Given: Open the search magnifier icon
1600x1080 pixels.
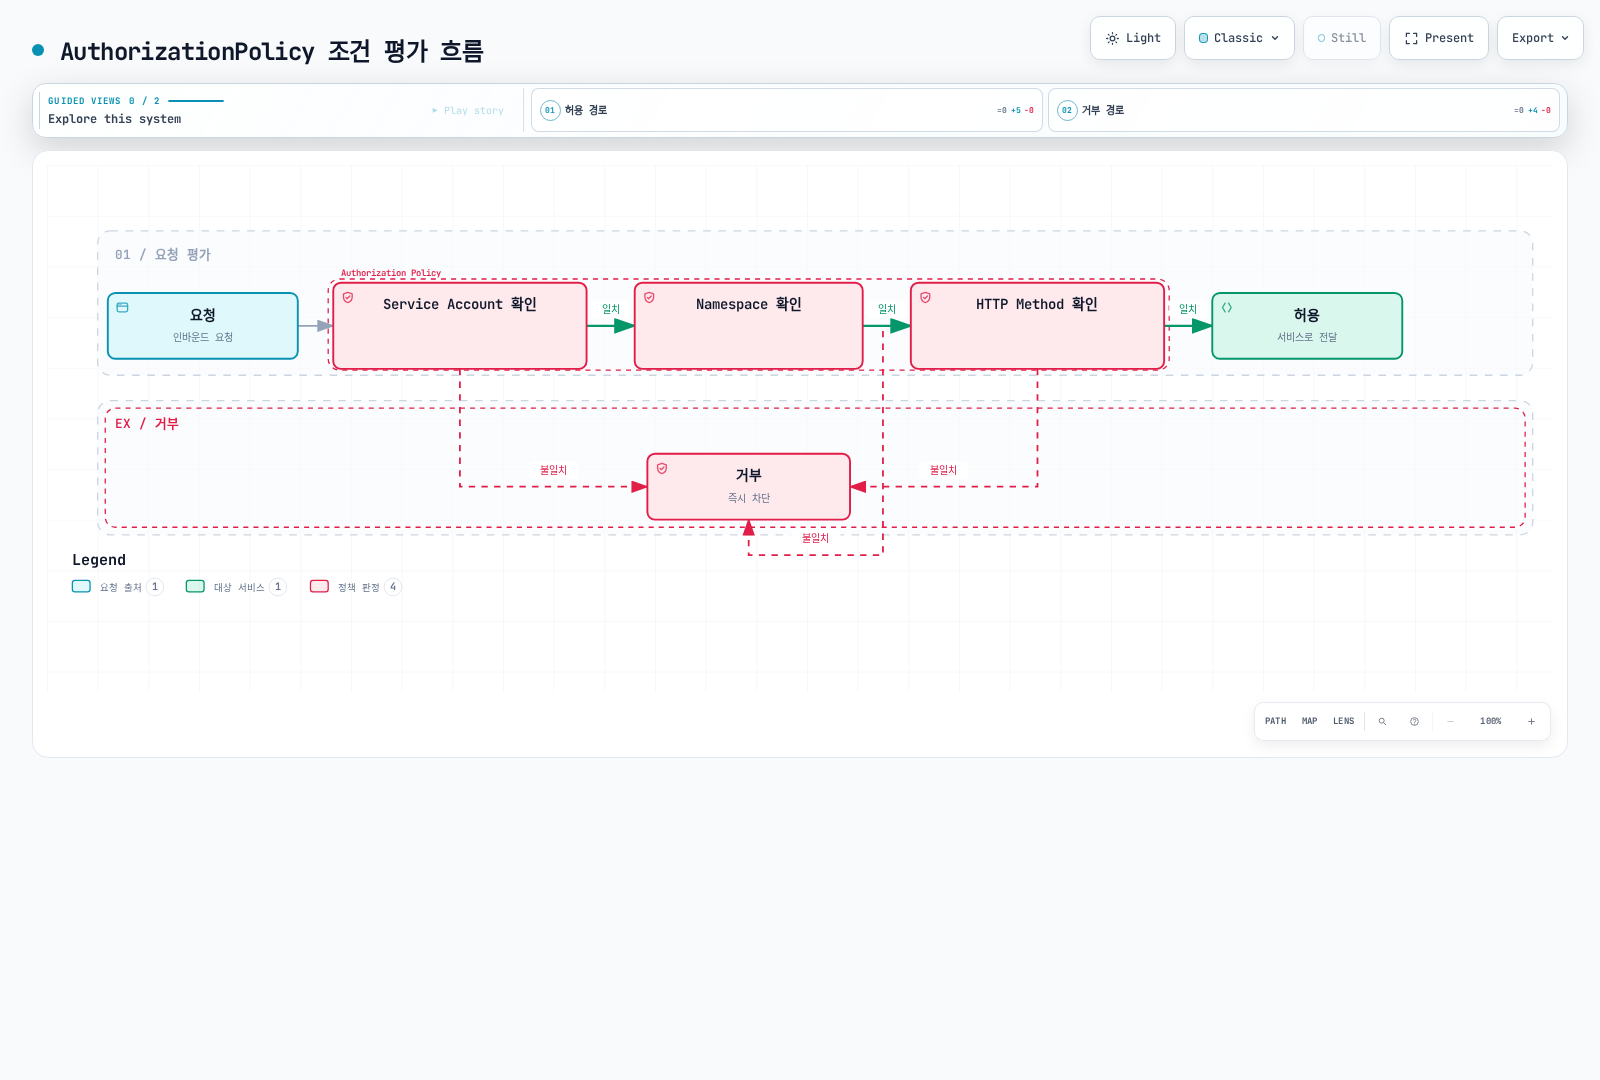Looking at the screenshot, I should click(x=1382, y=721).
